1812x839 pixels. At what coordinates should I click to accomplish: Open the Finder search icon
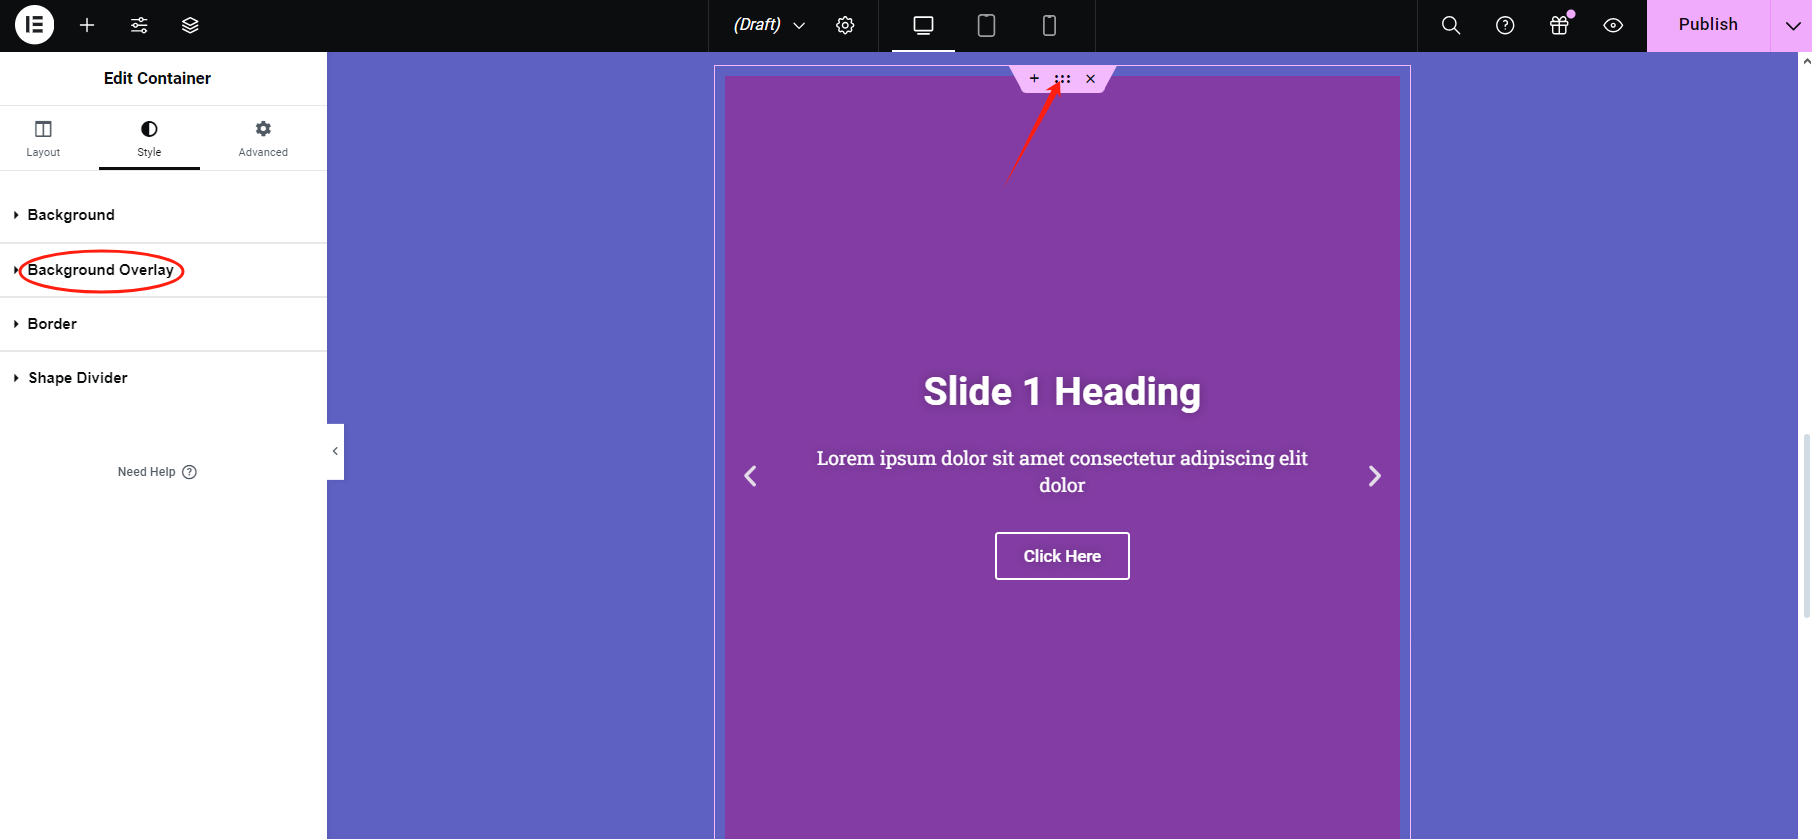[1451, 25]
